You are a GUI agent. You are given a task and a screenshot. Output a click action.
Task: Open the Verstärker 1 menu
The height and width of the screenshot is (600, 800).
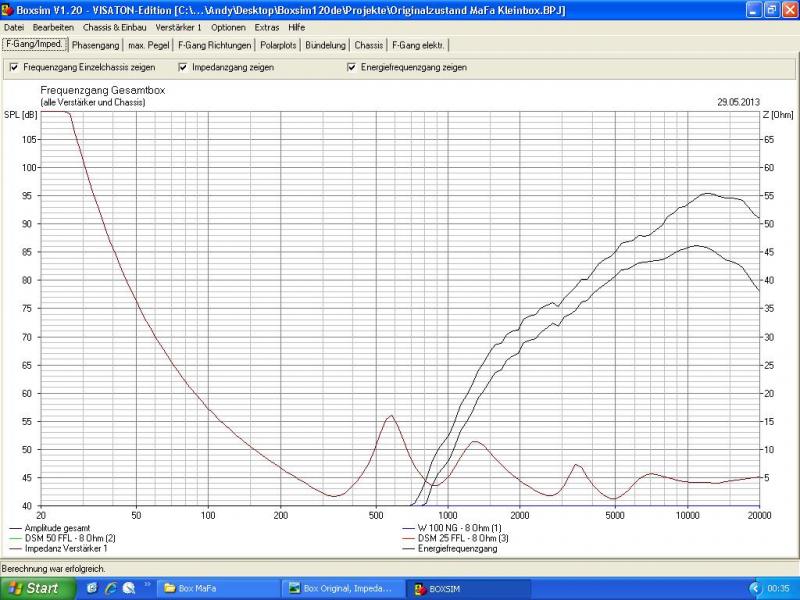click(x=179, y=28)
